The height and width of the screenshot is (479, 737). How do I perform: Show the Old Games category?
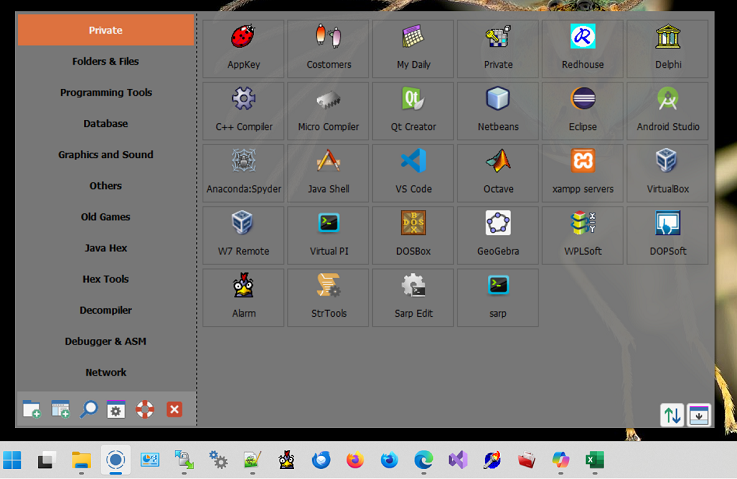point(106,217)
